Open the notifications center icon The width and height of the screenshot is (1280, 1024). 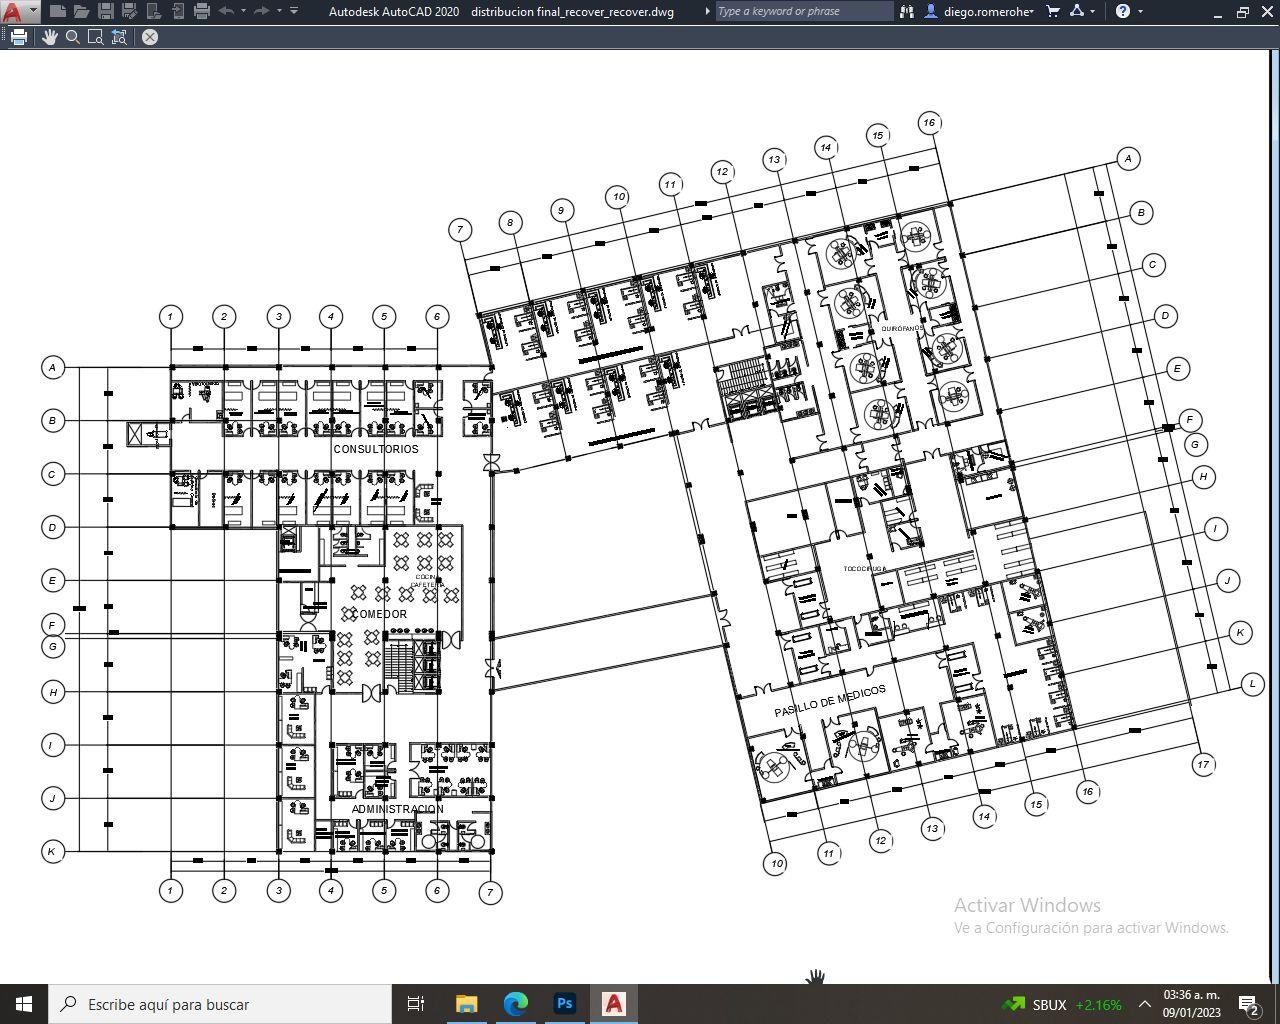pyautogui.click(x=1248, y=1004)
